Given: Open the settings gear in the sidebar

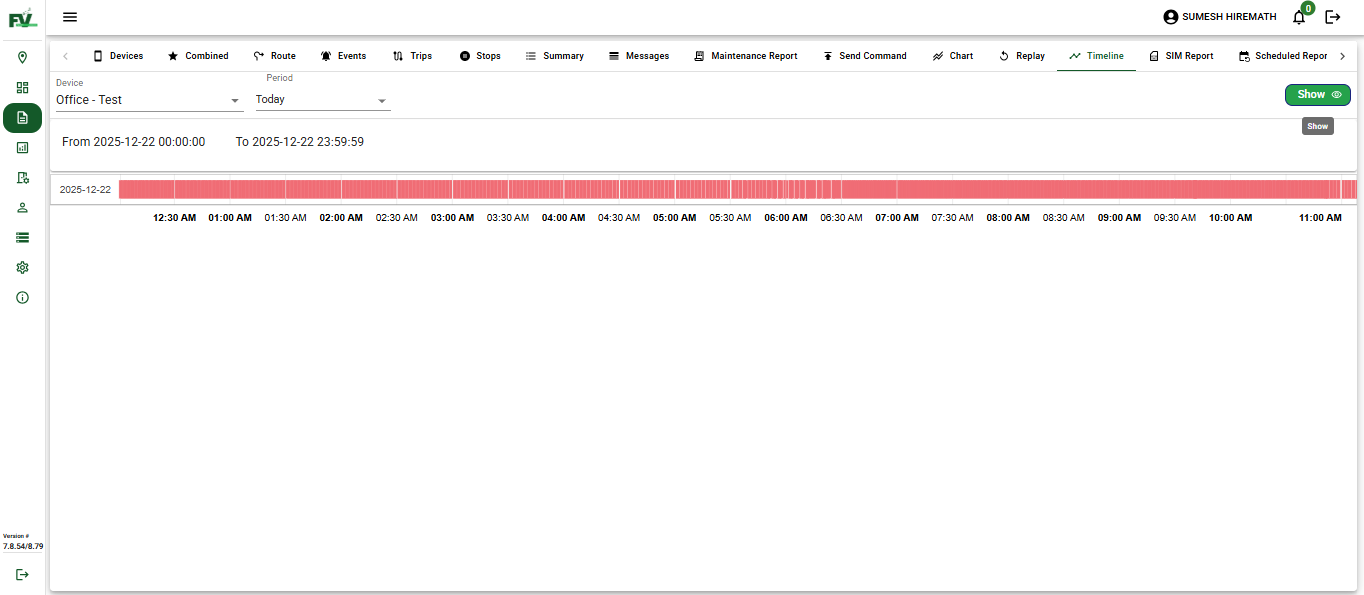Looking at the screenshot, I should pyautogui.click(x=22, y=267).
